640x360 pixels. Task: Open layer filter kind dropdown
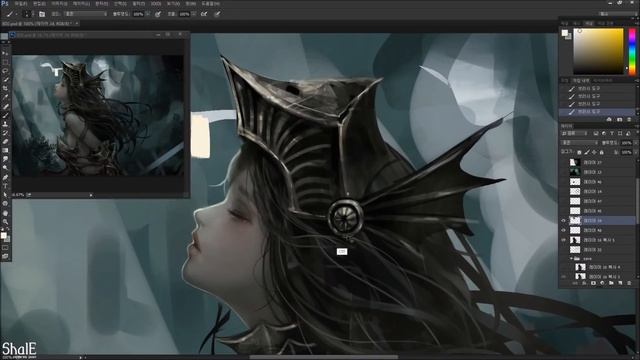tap(575, 133)
